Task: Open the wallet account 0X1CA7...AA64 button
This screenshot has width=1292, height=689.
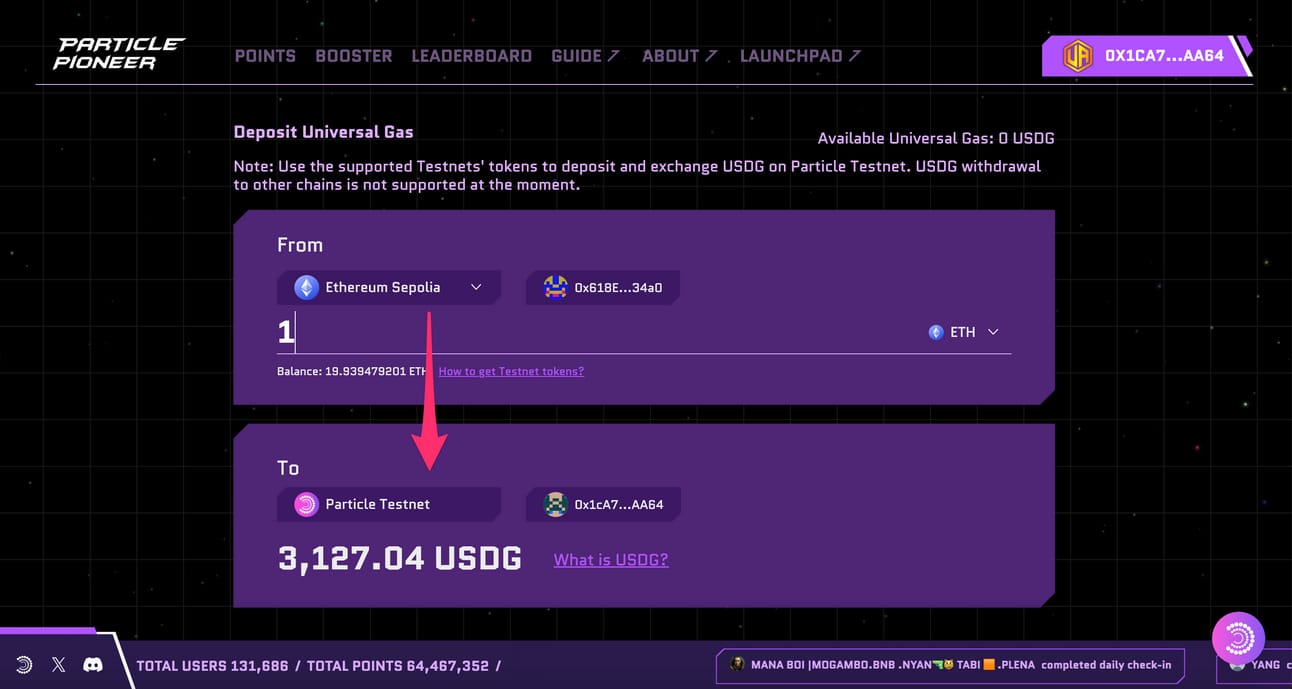Action: click(1146, 56)
